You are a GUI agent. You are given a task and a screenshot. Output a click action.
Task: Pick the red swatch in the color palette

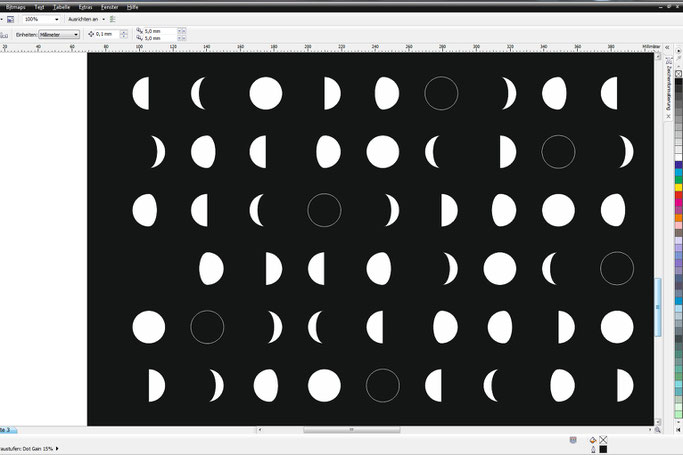pyautogui.click(x=679, y=195)
